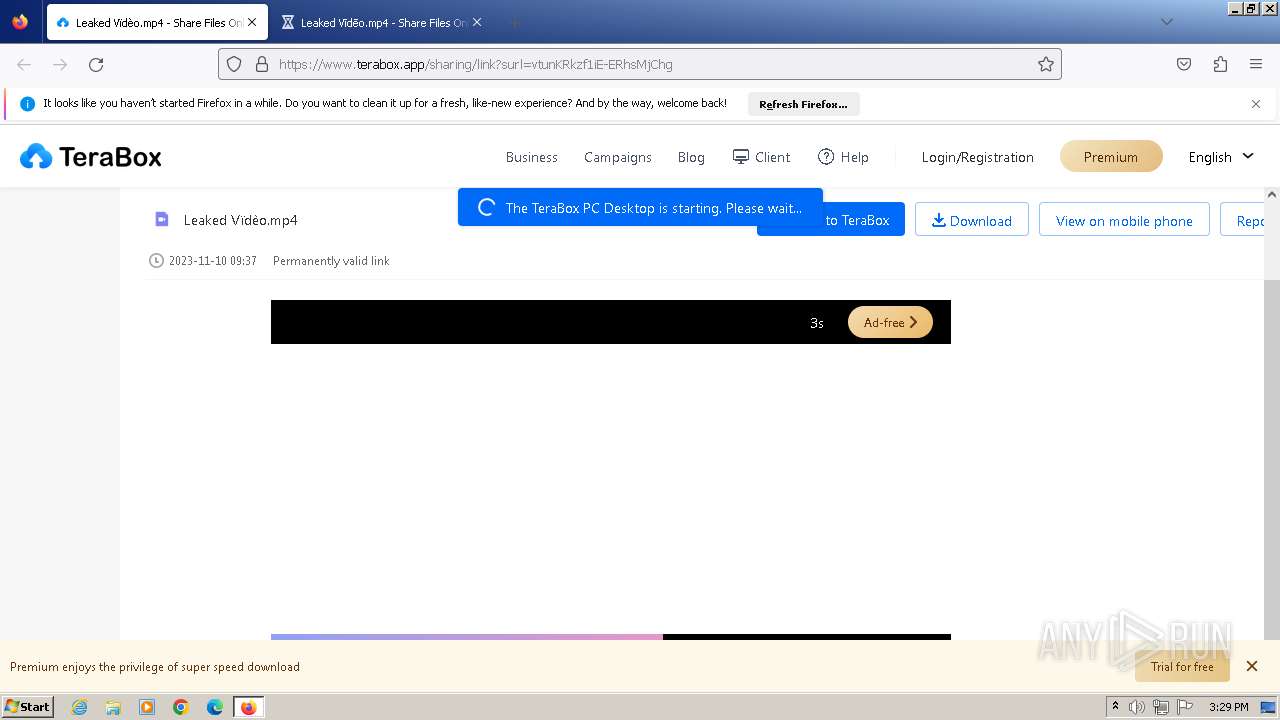Click the site security padlock icon

[262, 64]
